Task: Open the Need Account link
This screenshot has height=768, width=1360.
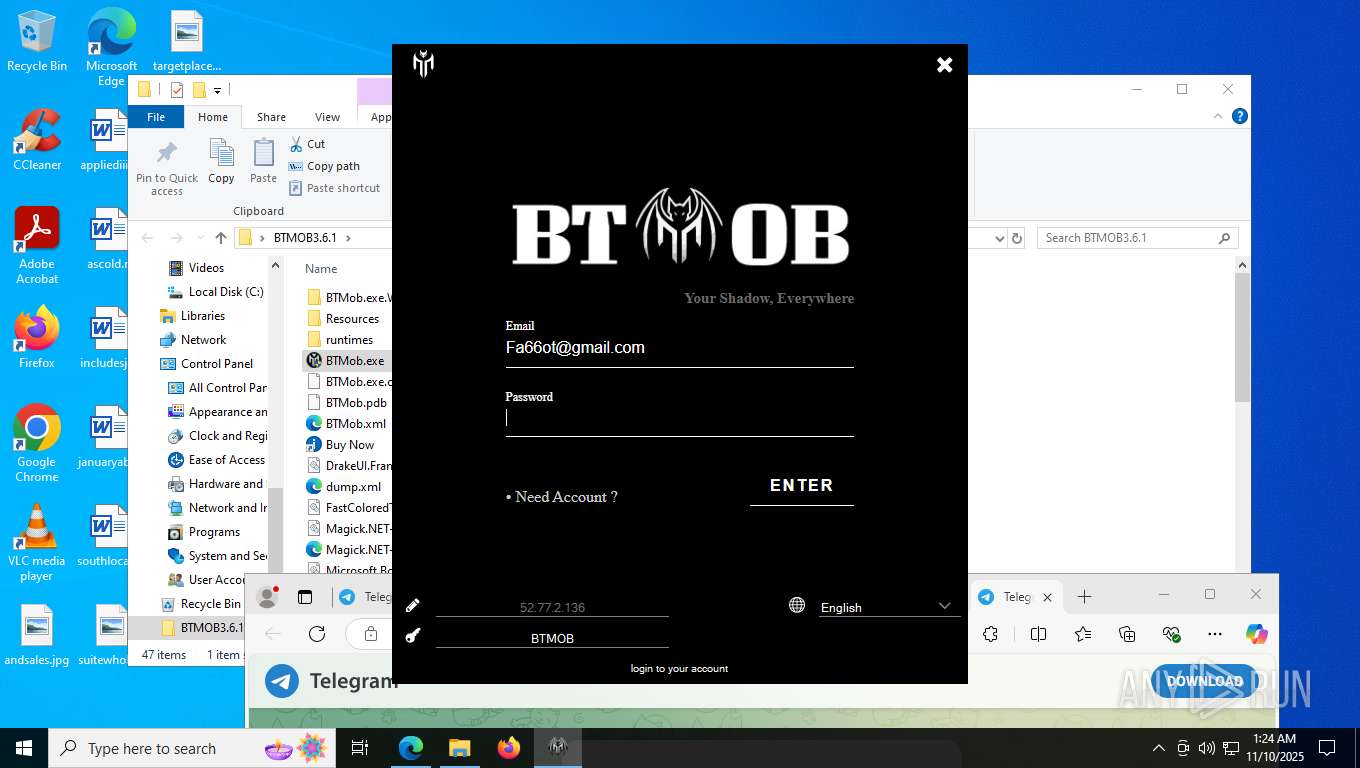Action: click(x=561, y=497)
